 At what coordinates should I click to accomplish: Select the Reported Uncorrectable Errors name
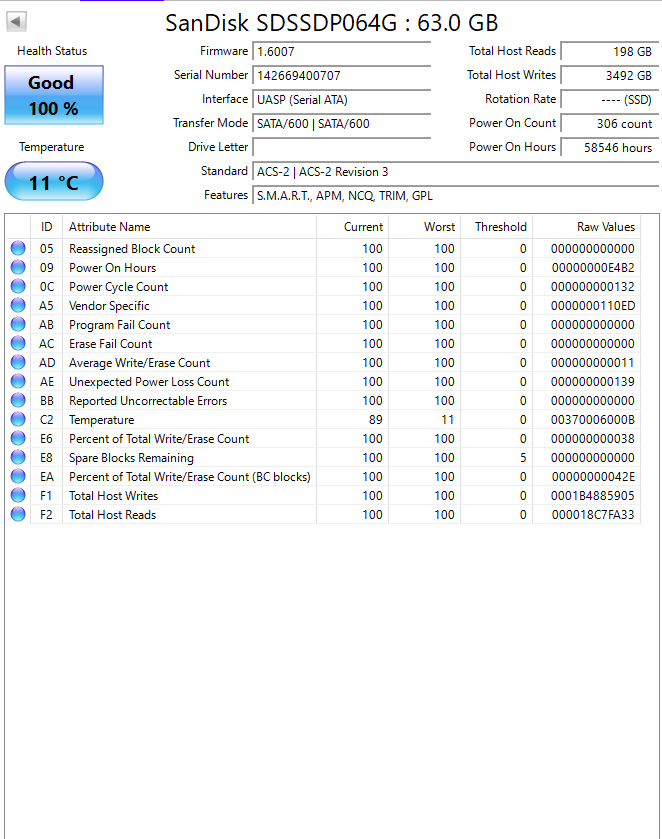(148, 401)
